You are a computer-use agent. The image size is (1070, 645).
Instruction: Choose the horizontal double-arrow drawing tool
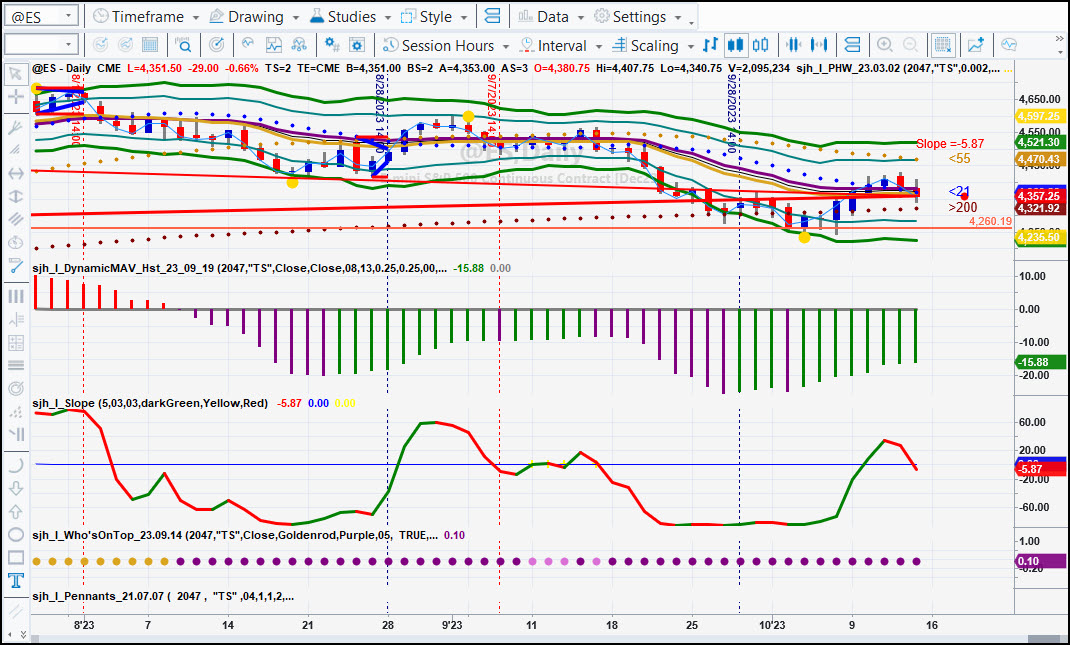click(15, 173)
